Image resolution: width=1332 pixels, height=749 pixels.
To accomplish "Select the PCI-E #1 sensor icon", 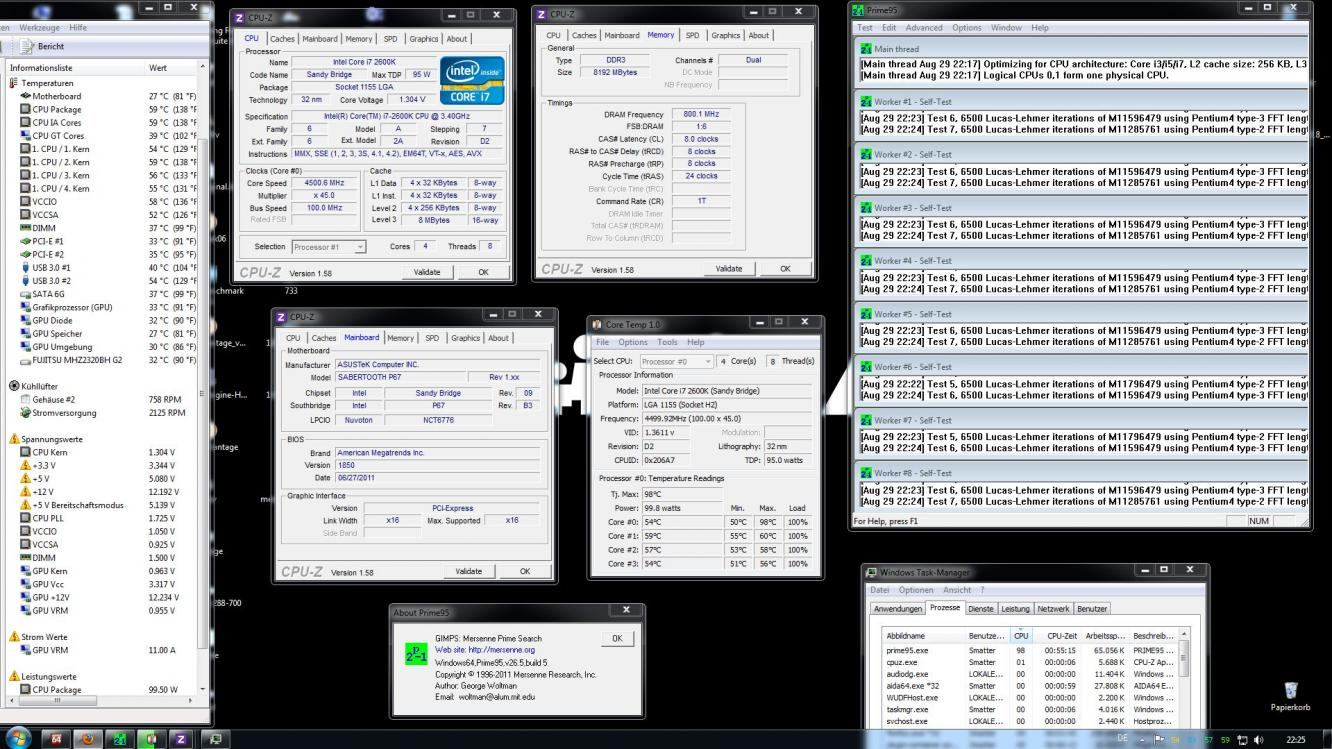I will click(x=26, y=241).
